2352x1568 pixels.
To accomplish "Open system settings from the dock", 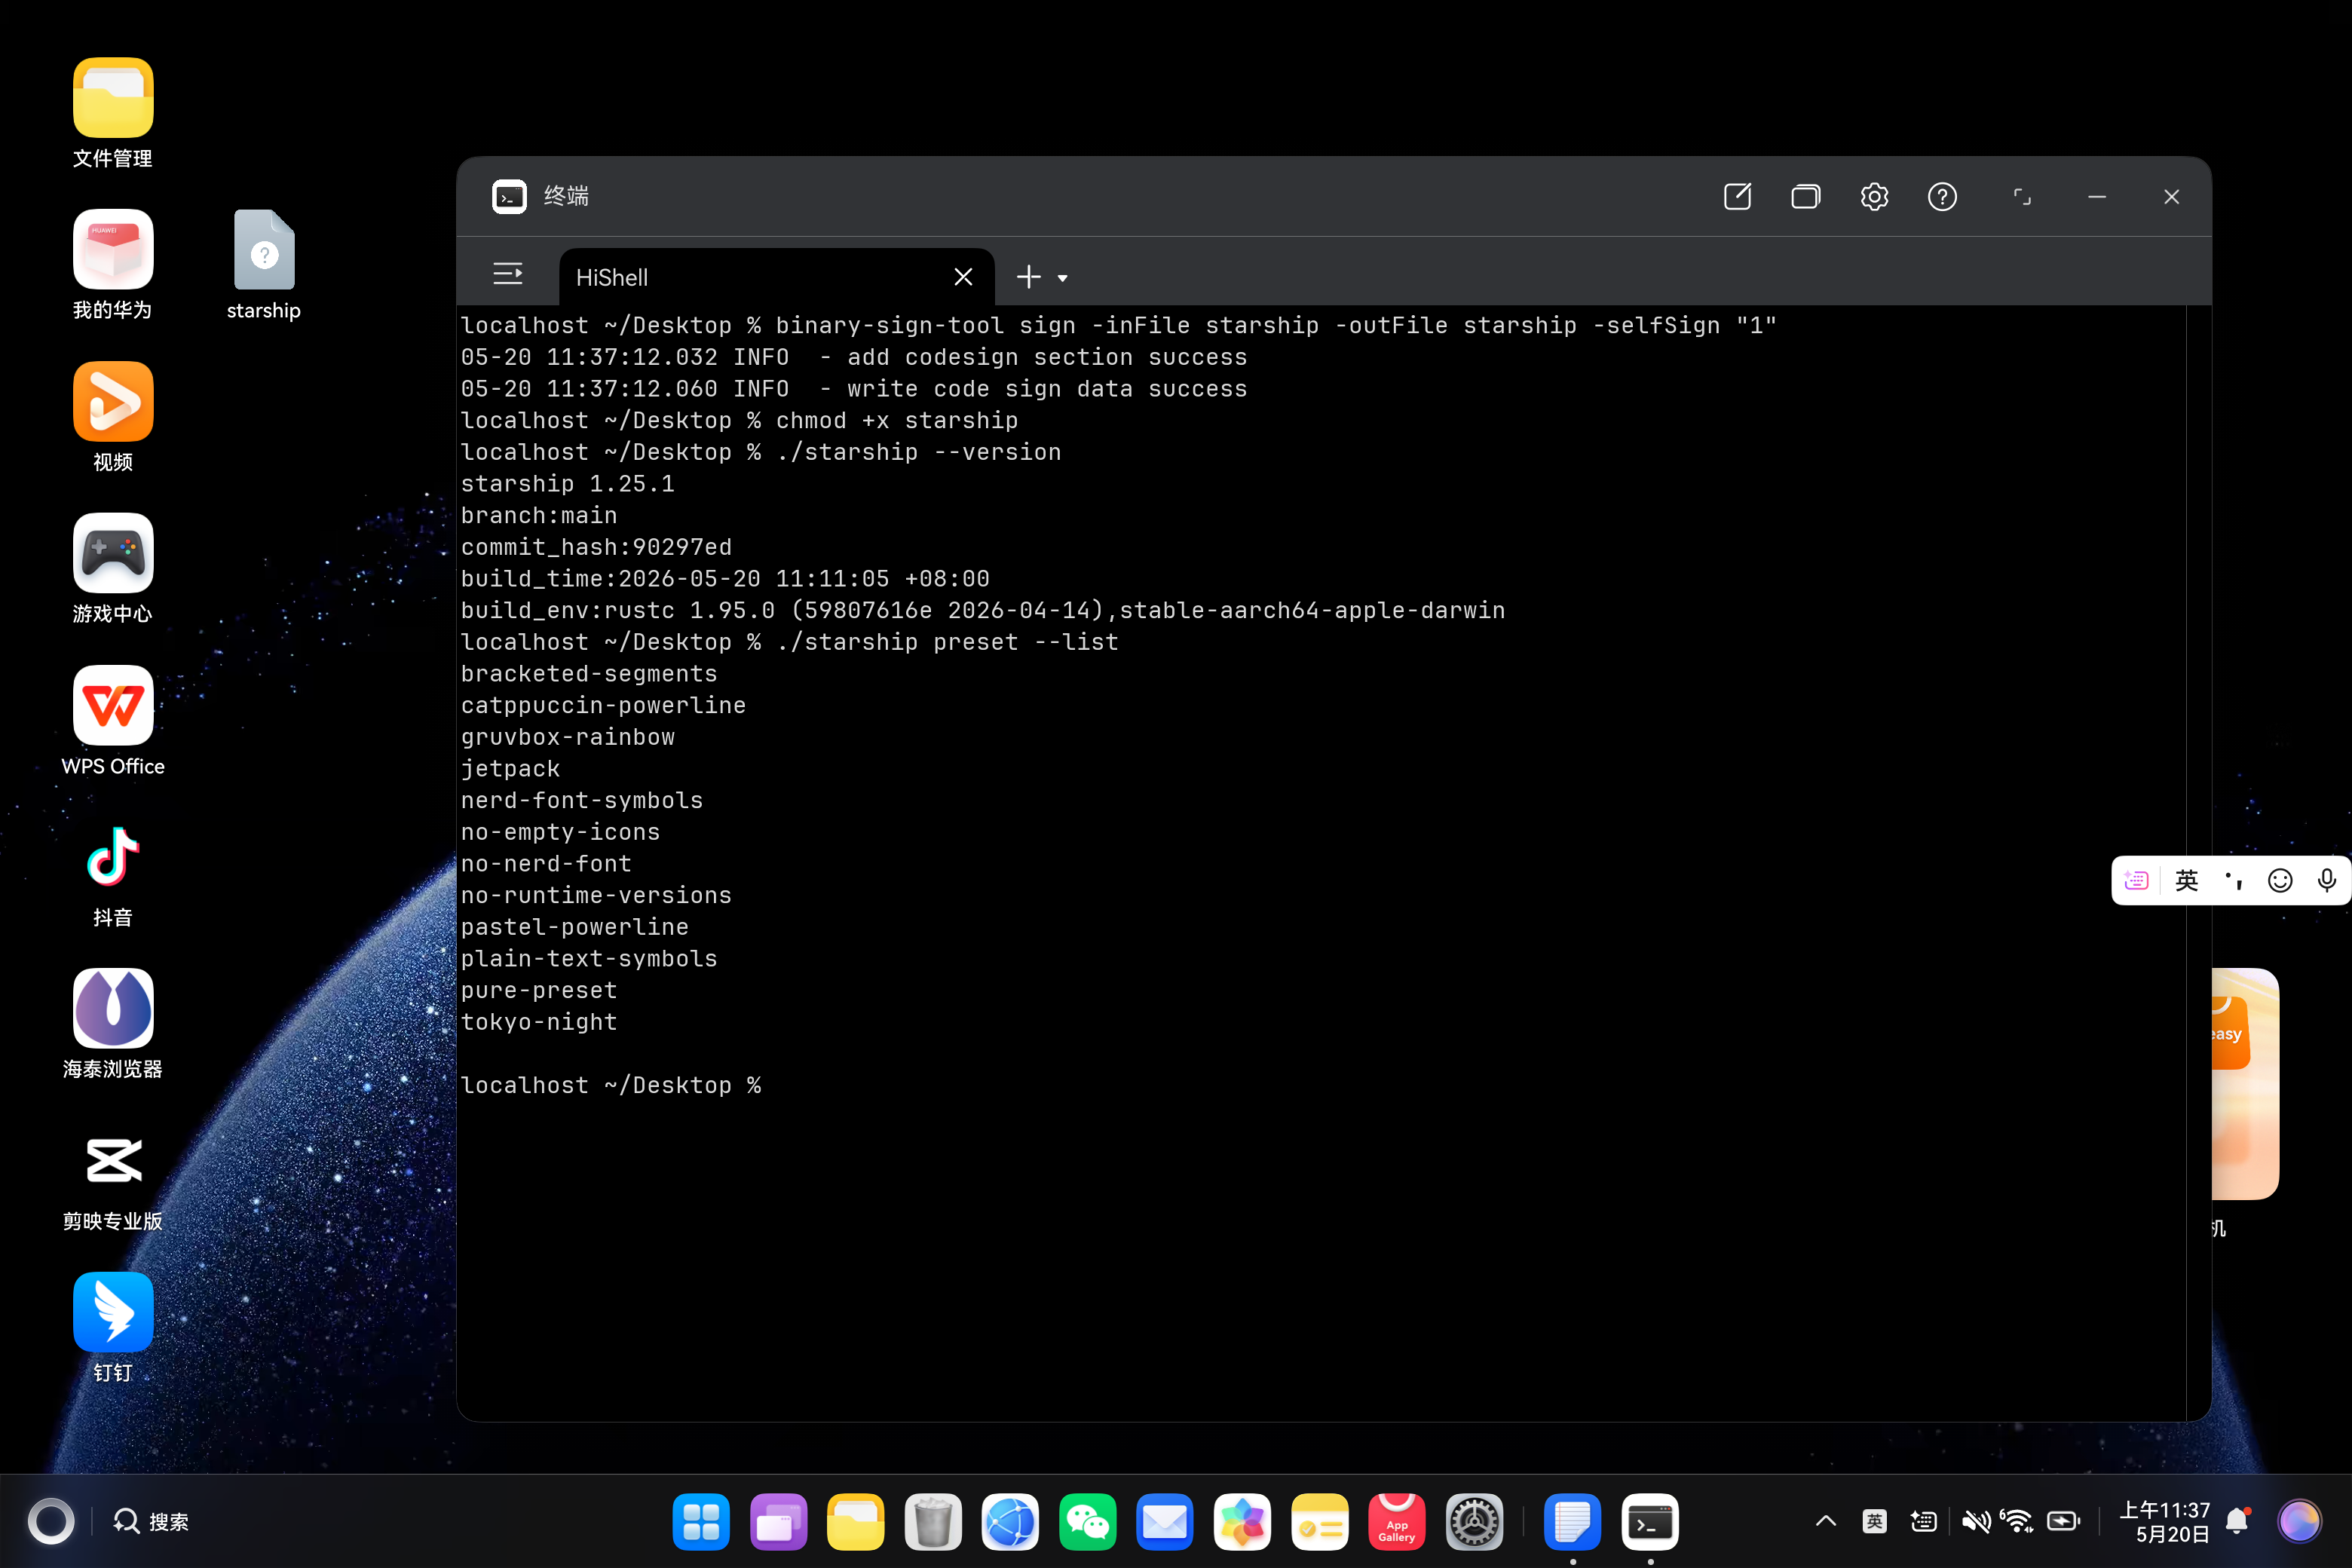I will 1474,1522.
